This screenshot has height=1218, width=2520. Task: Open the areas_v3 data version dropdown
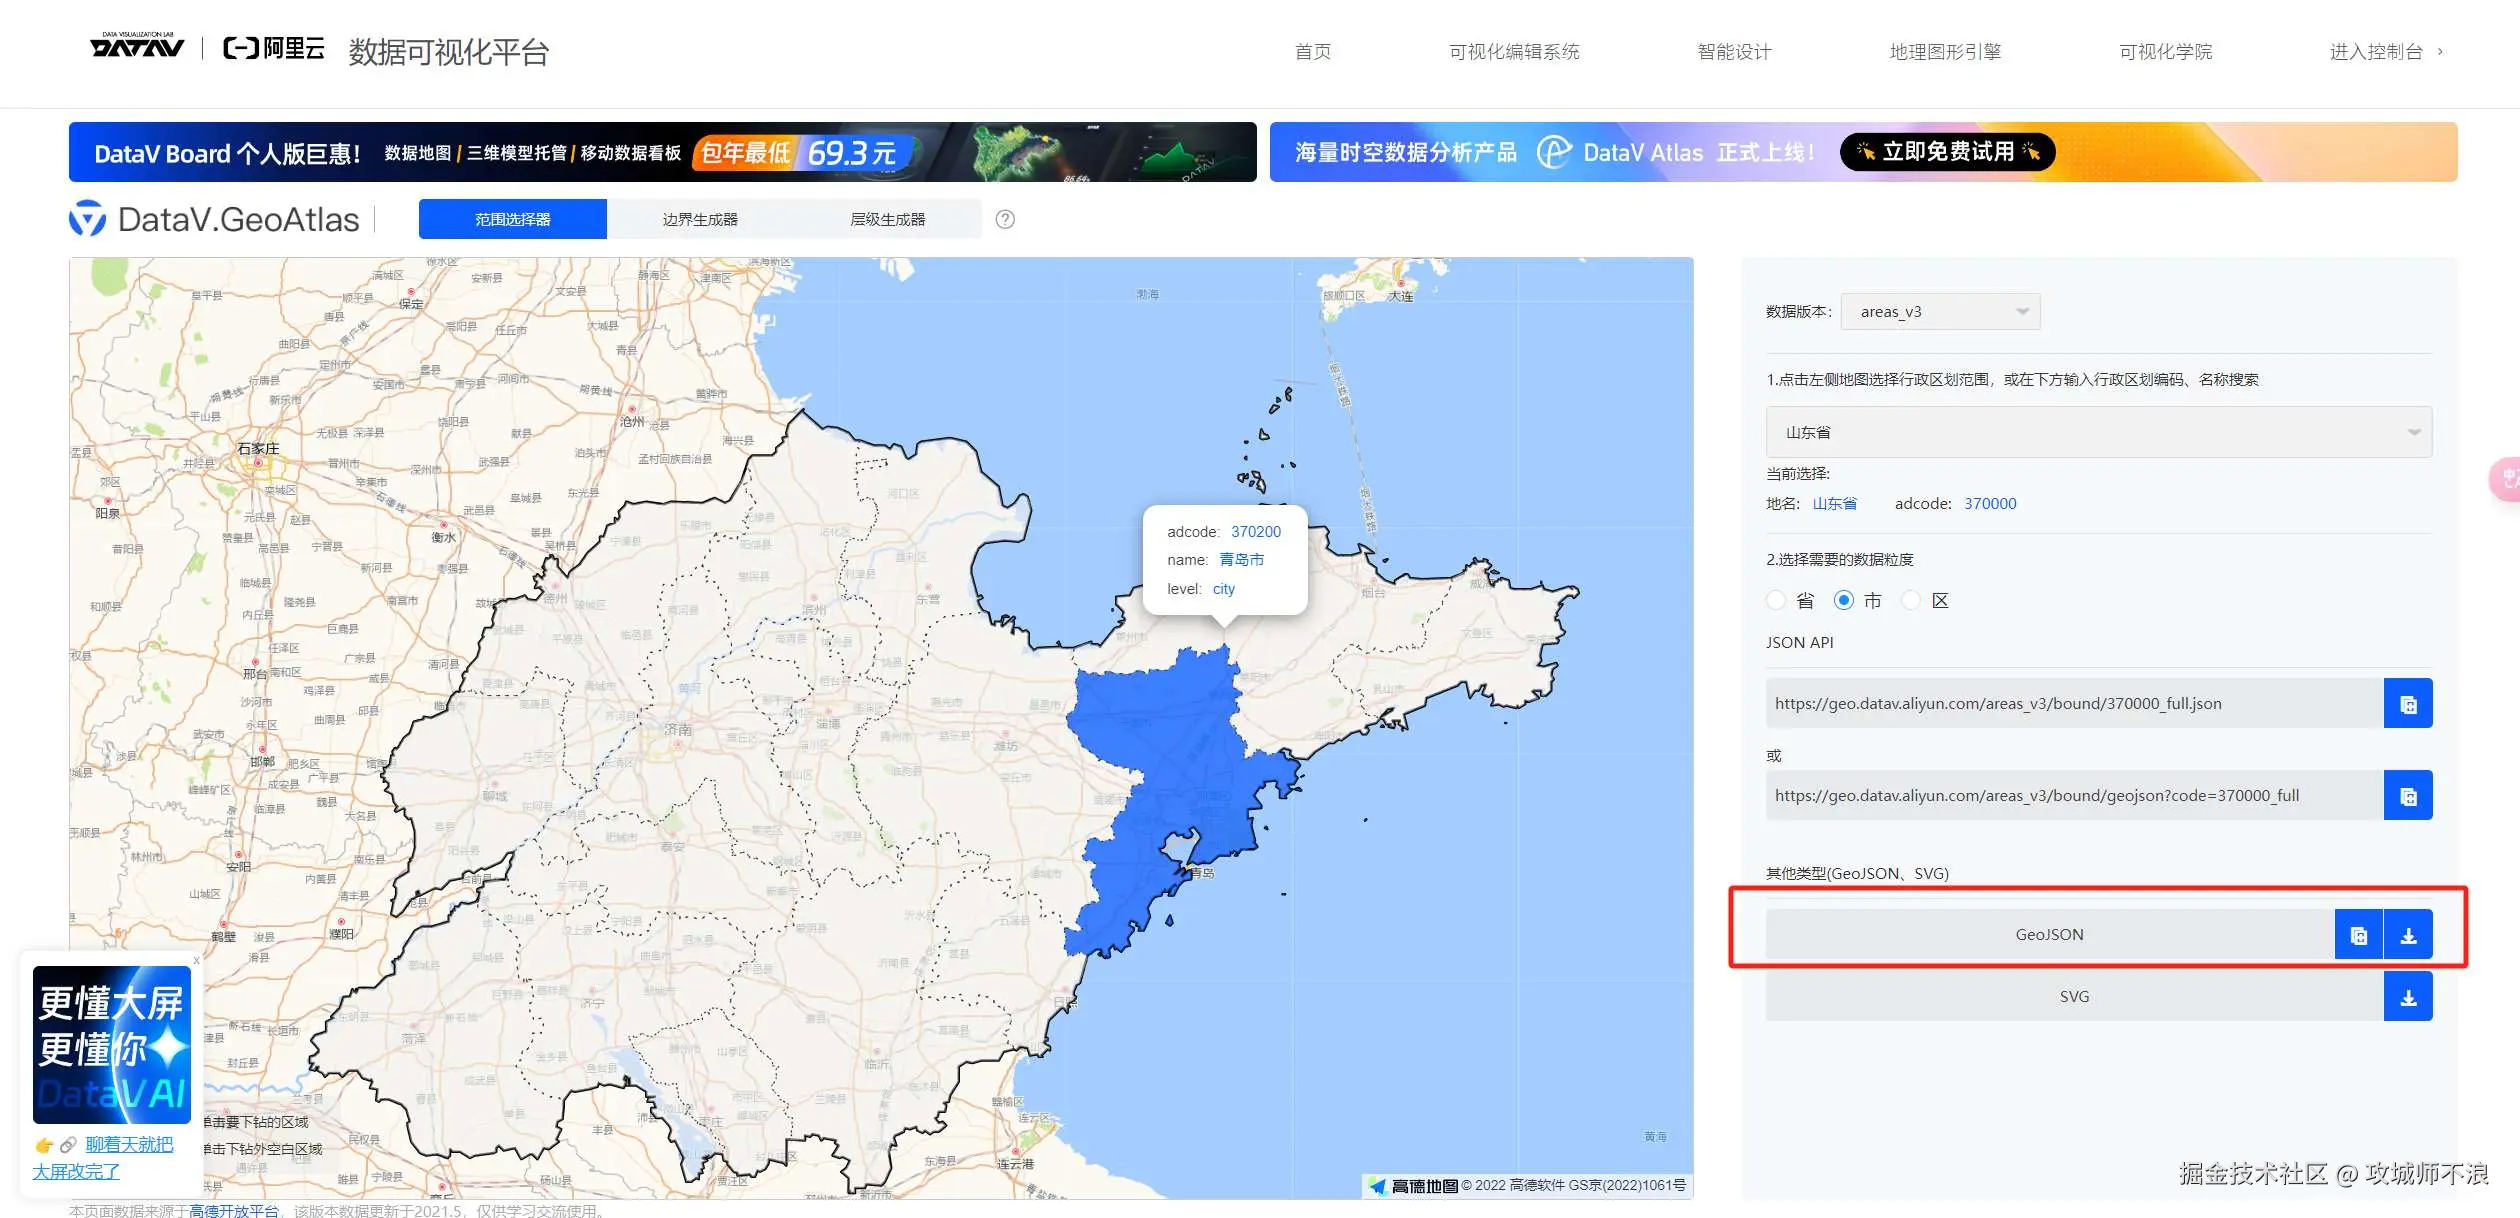click(1939, 312)
